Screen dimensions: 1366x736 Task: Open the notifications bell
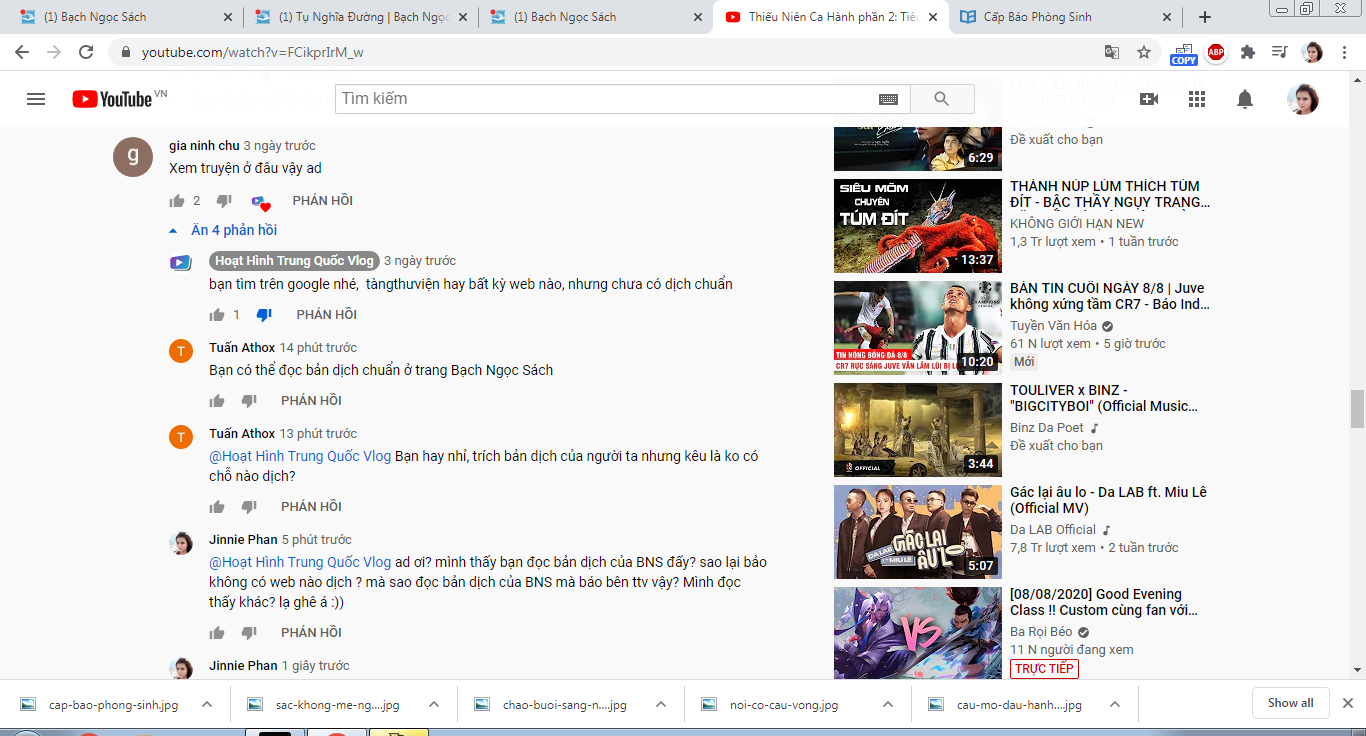click(x=1245, y=99)
